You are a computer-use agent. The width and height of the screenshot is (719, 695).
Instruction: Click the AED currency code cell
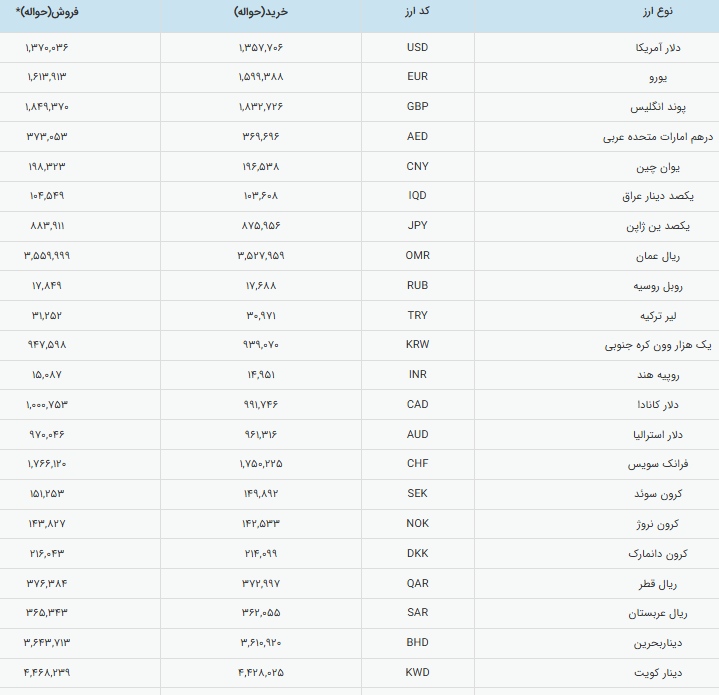click(x=417, y=137)
